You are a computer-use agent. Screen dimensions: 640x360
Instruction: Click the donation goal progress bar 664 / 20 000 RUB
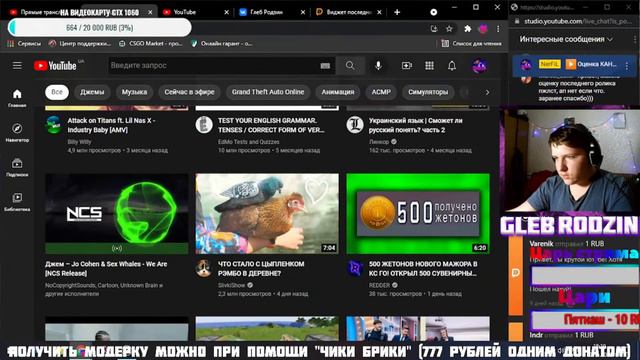coord(100,28)
